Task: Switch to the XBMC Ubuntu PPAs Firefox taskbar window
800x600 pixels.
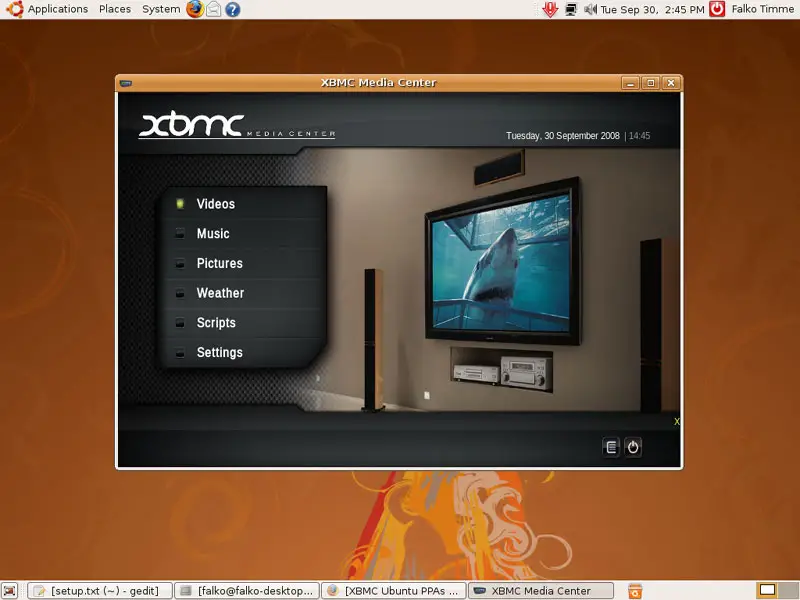Action: pyautogui.click(x=394, y=591)
